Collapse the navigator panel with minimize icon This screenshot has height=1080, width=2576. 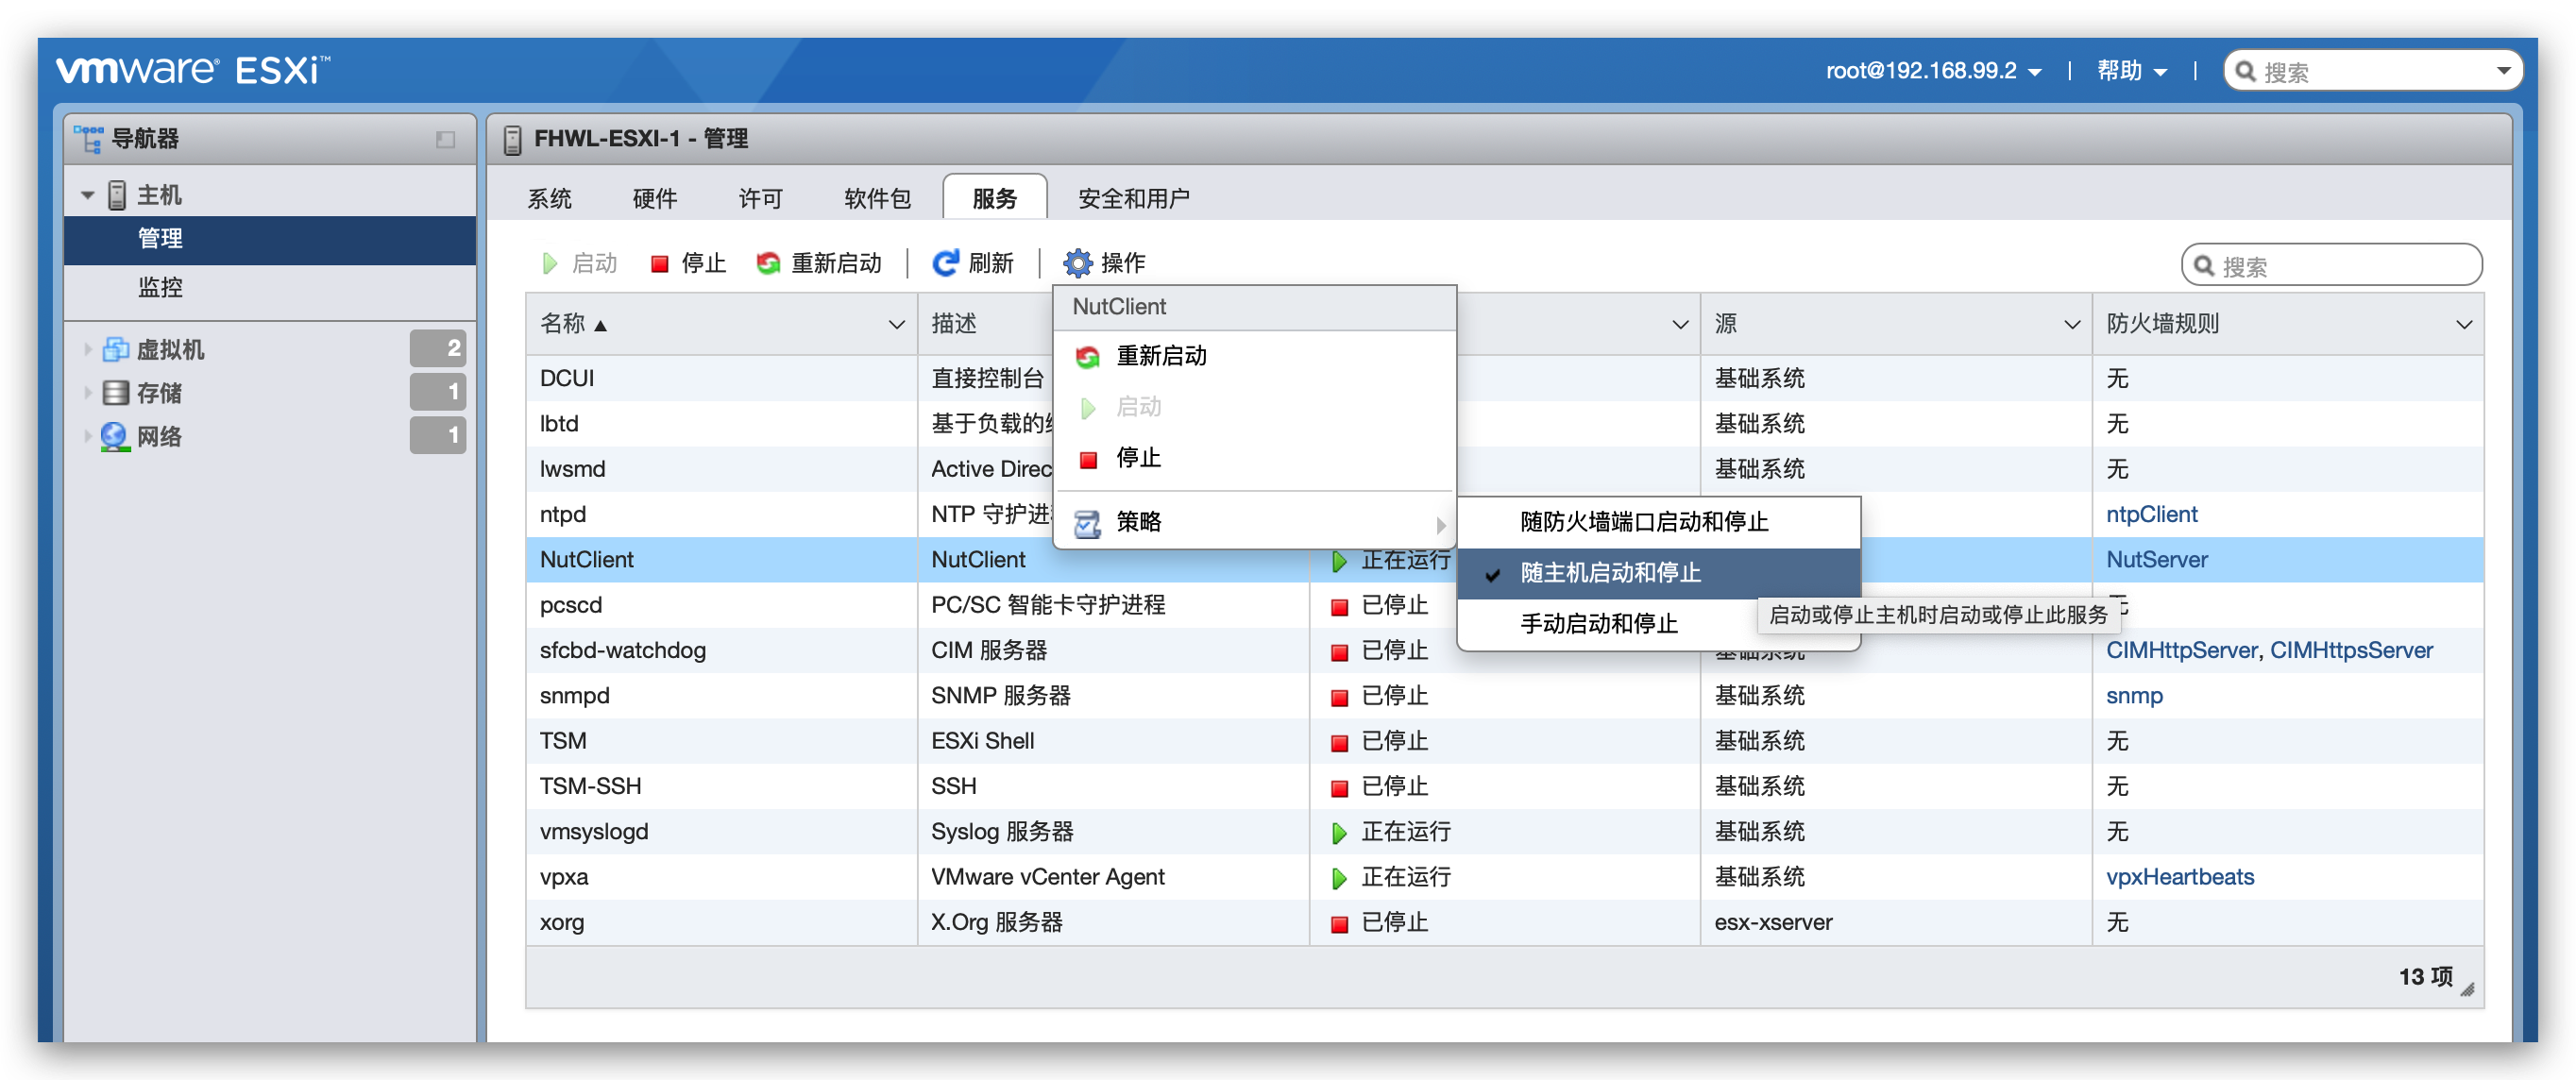tap(445, 140)
